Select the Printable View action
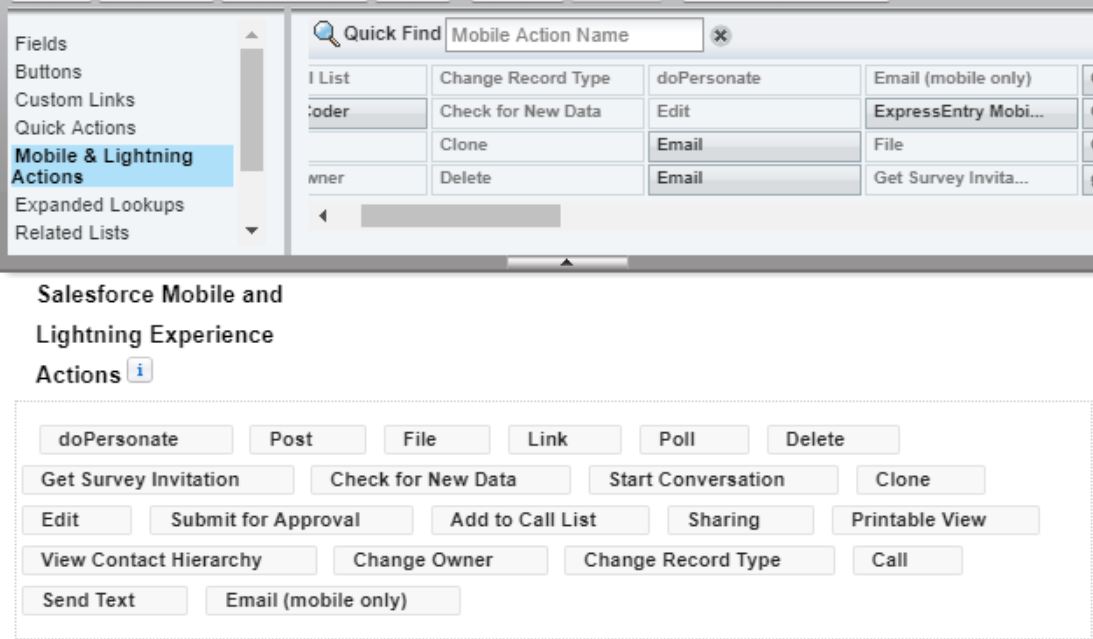1093x639 pixels. point(935,521)
